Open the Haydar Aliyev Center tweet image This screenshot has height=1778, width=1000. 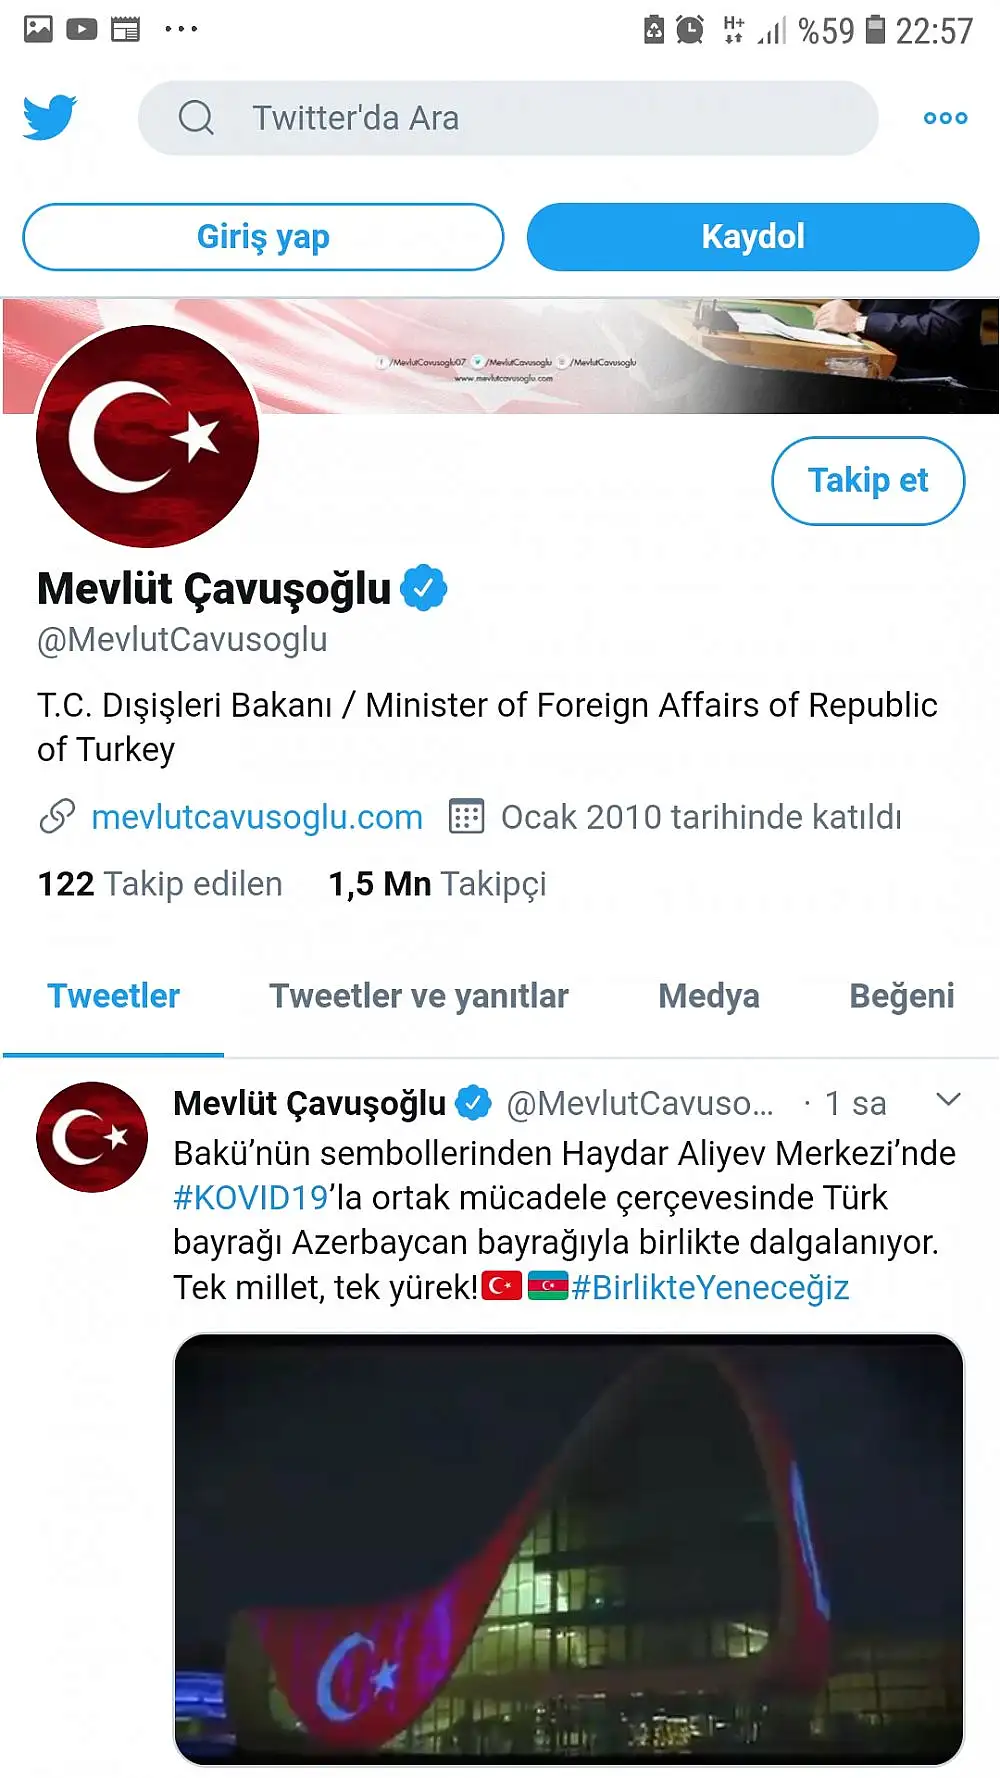[569, 1549]
